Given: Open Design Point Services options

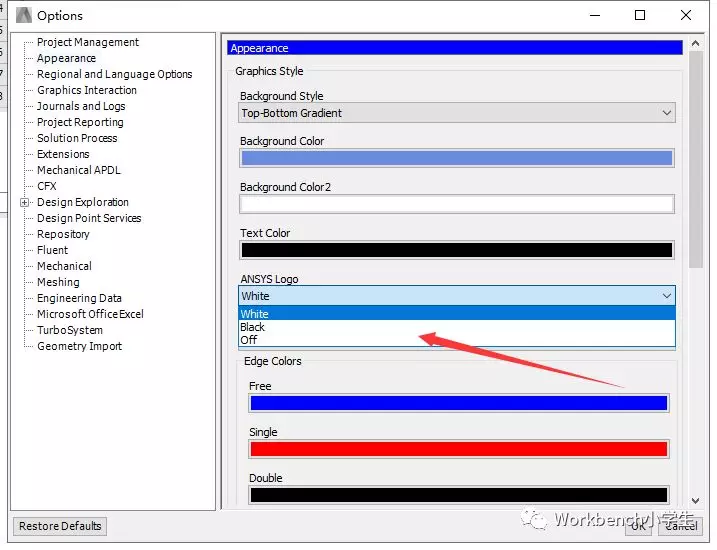Looking at the screenshot, I should [x=89, y=218].
